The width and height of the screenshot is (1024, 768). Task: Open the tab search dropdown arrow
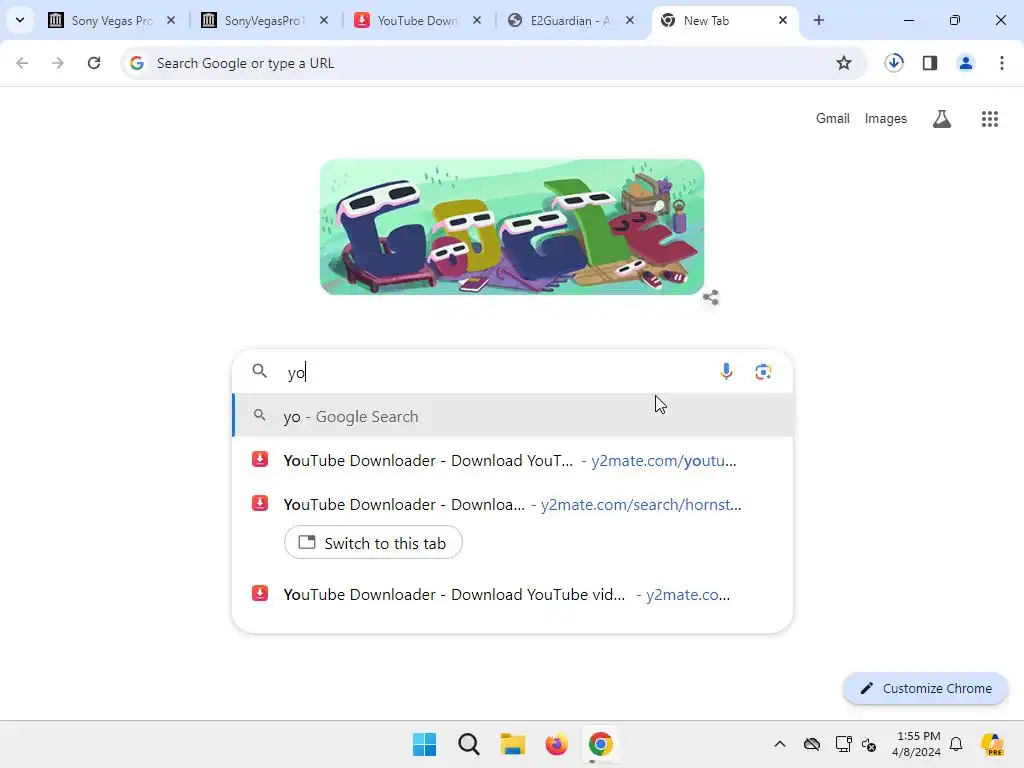click(x=20, y=20)
